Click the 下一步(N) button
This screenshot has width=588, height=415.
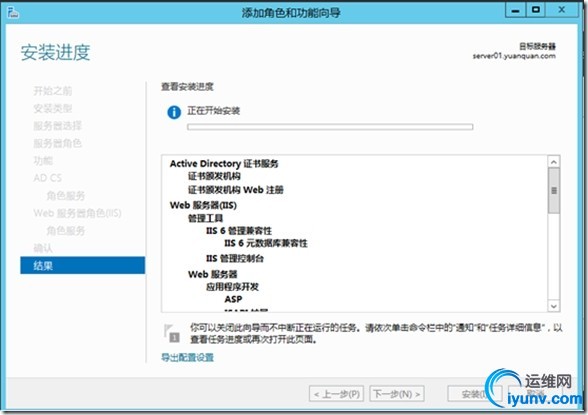[x=397, y=394]
